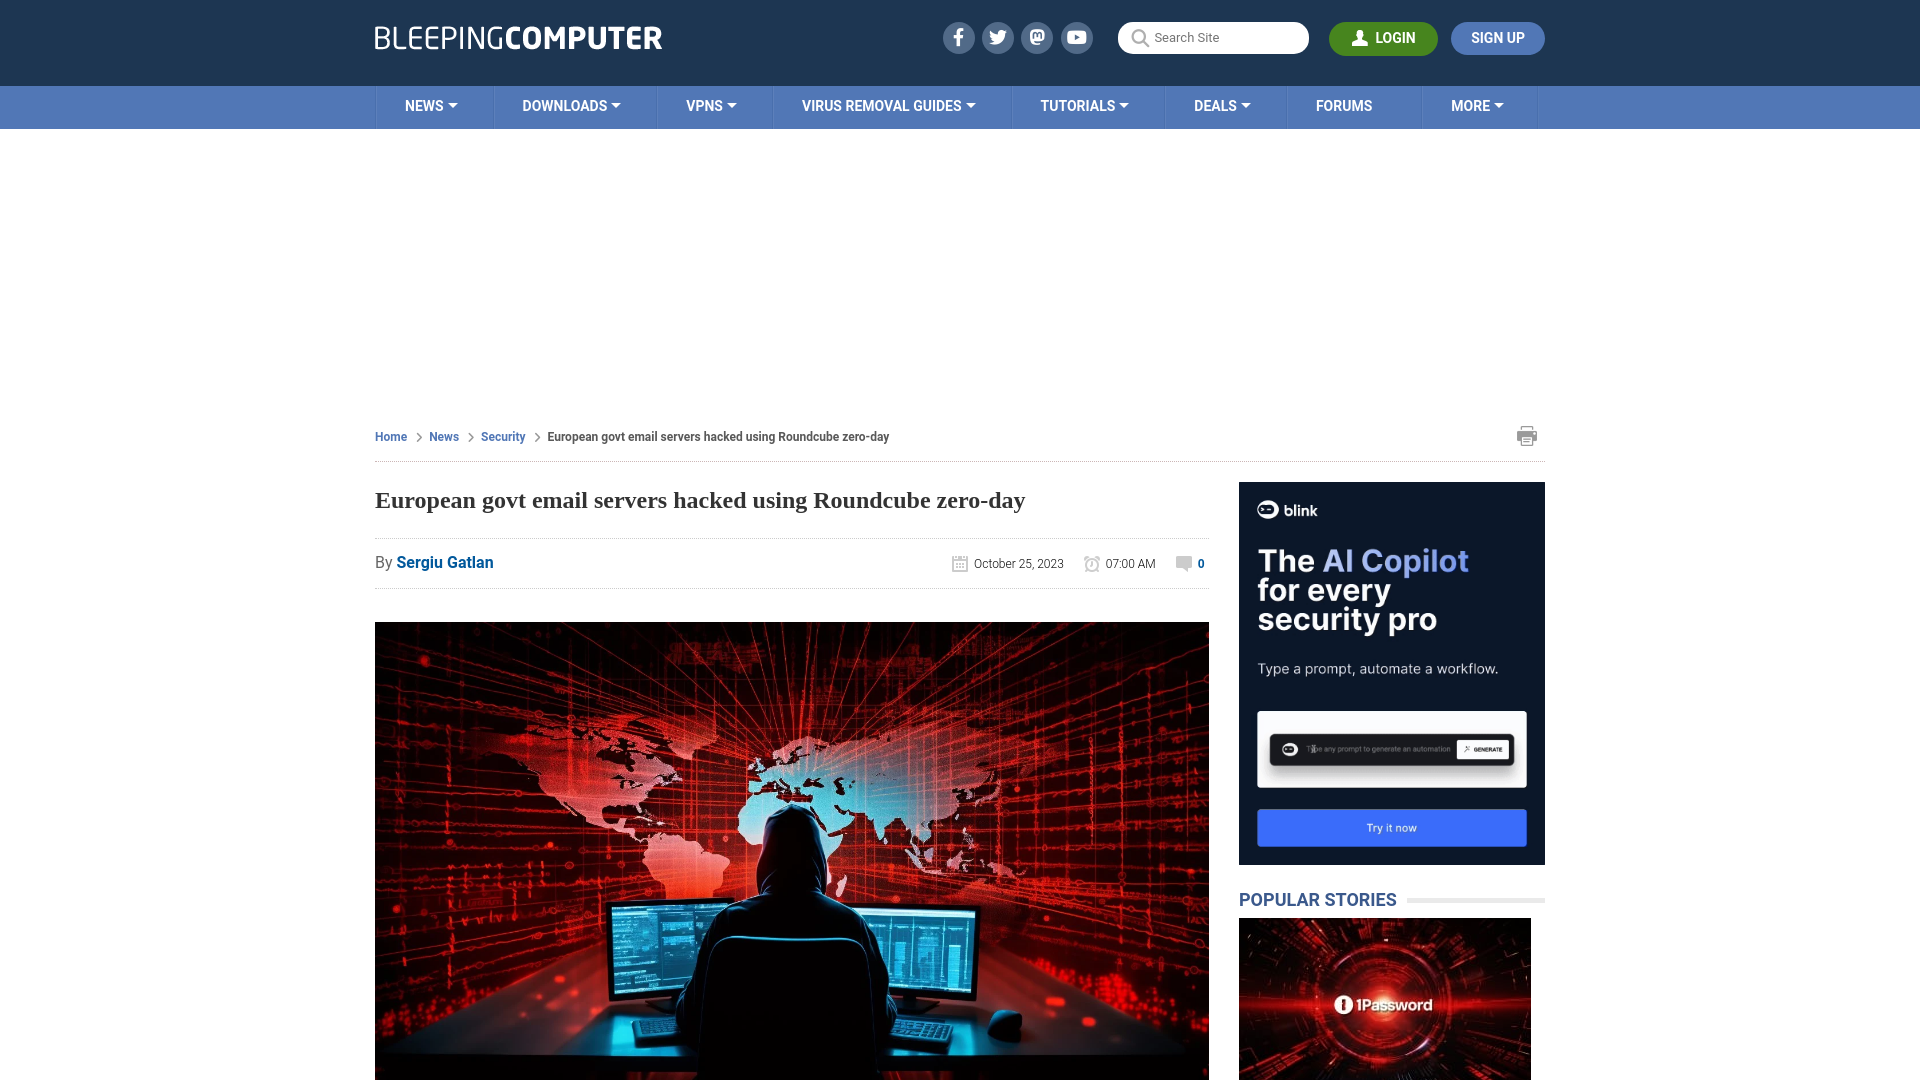The image size is (1920, 1080).
Task: Click the print article icon
Action: tap(1527, 435)
